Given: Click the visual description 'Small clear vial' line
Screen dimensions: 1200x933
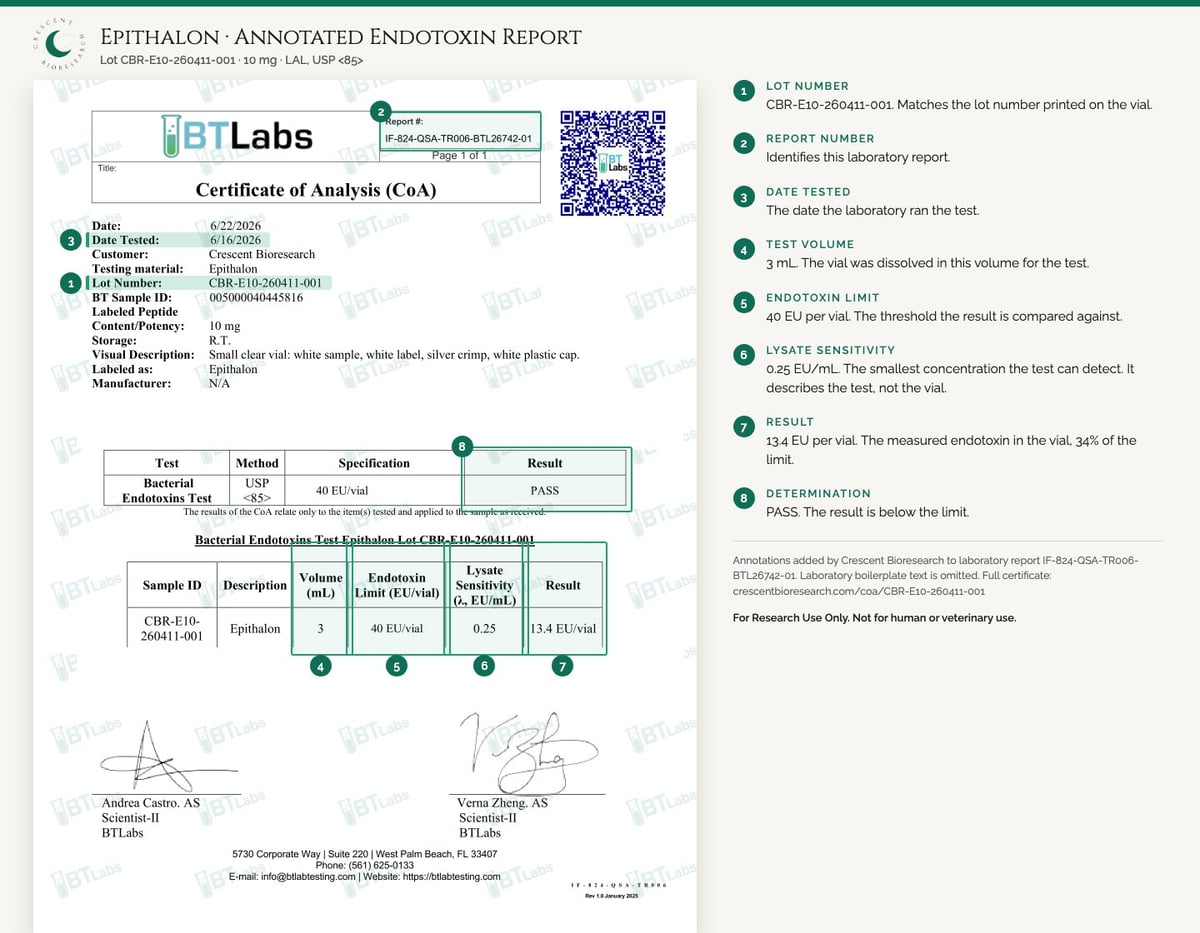Looking at the screenshot, I should [394, 354].
